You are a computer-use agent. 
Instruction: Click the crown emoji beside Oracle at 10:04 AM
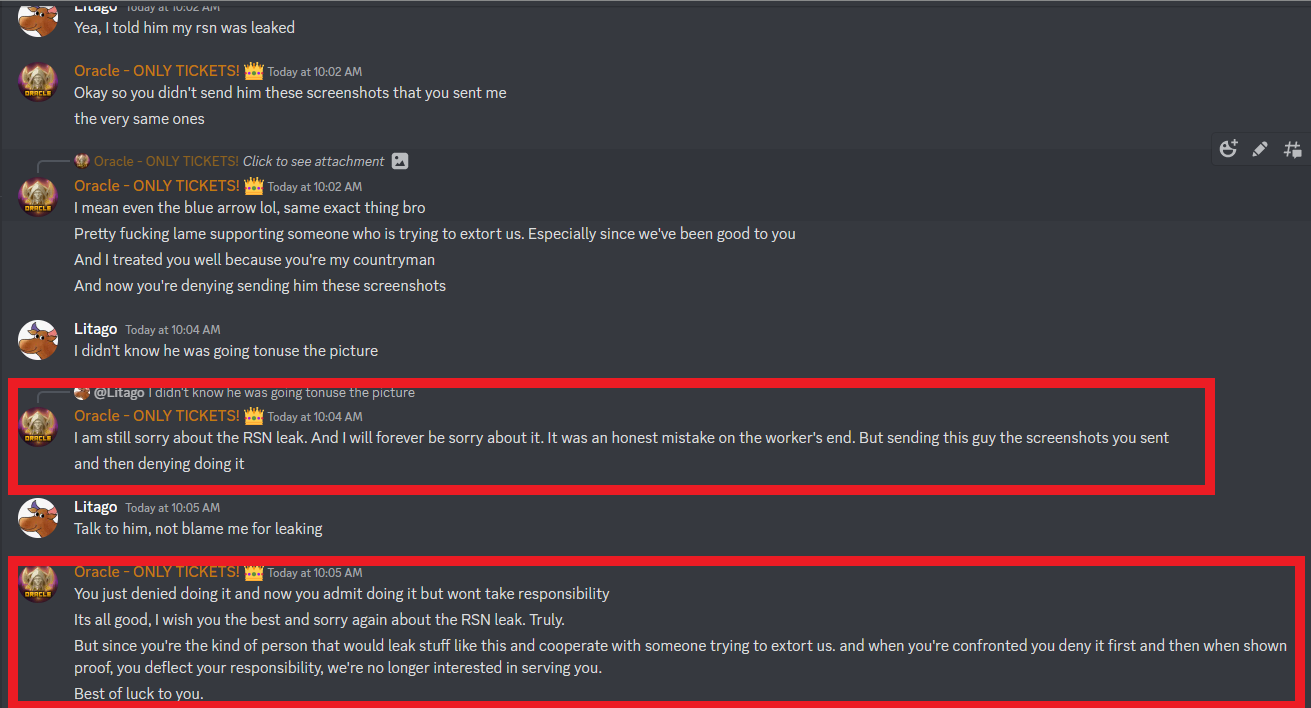(254, 415)
